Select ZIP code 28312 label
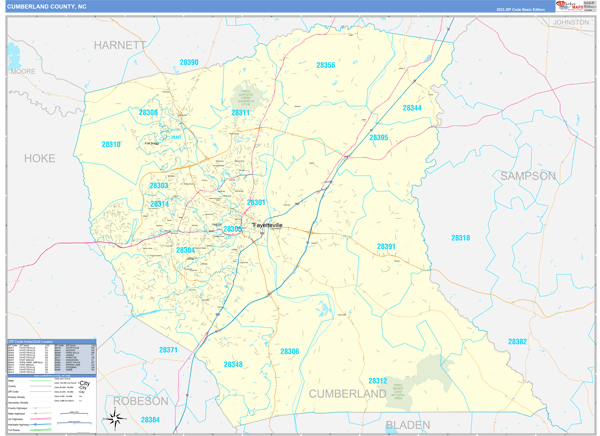This screenshot has height=436, width=600. click(x=378, y=381)
